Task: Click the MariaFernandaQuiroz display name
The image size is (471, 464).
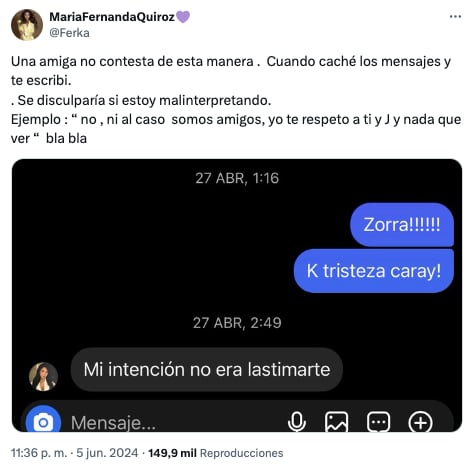Action: click(112, 17)
